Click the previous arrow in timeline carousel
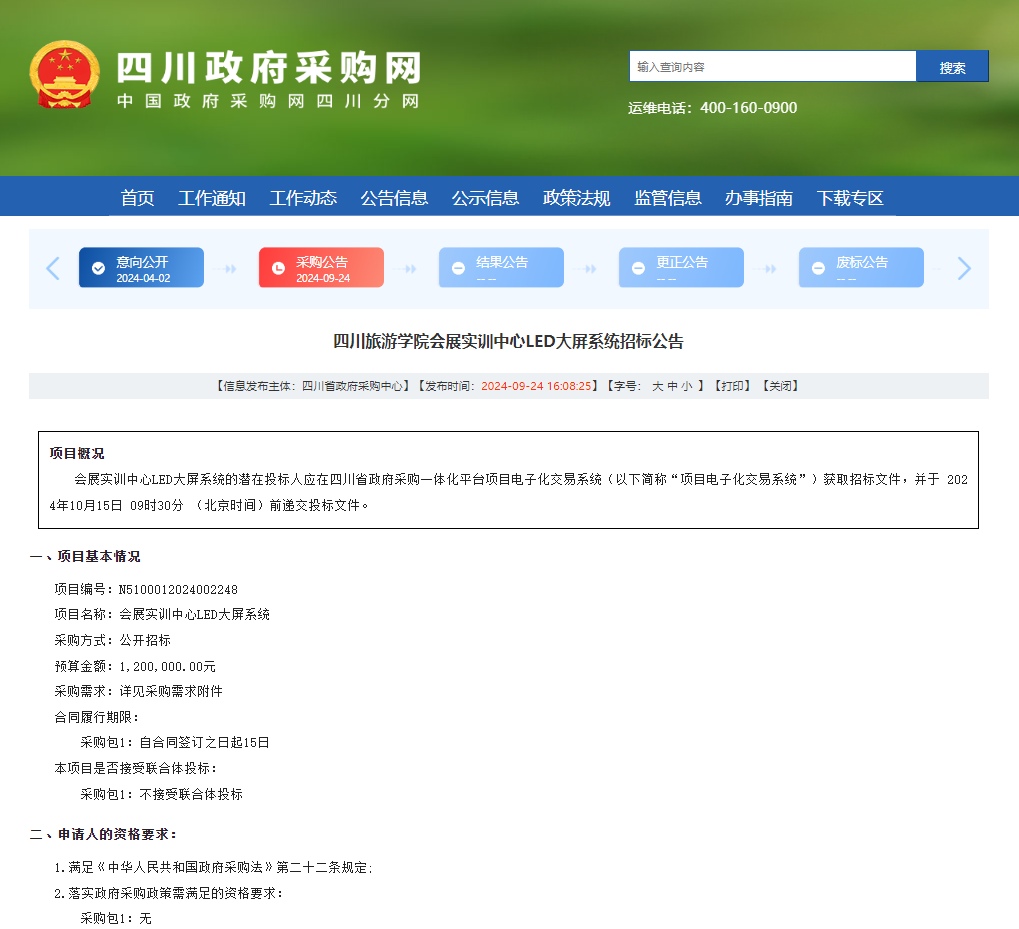This screenshot has width=1019, height=929. coord(53,268)
